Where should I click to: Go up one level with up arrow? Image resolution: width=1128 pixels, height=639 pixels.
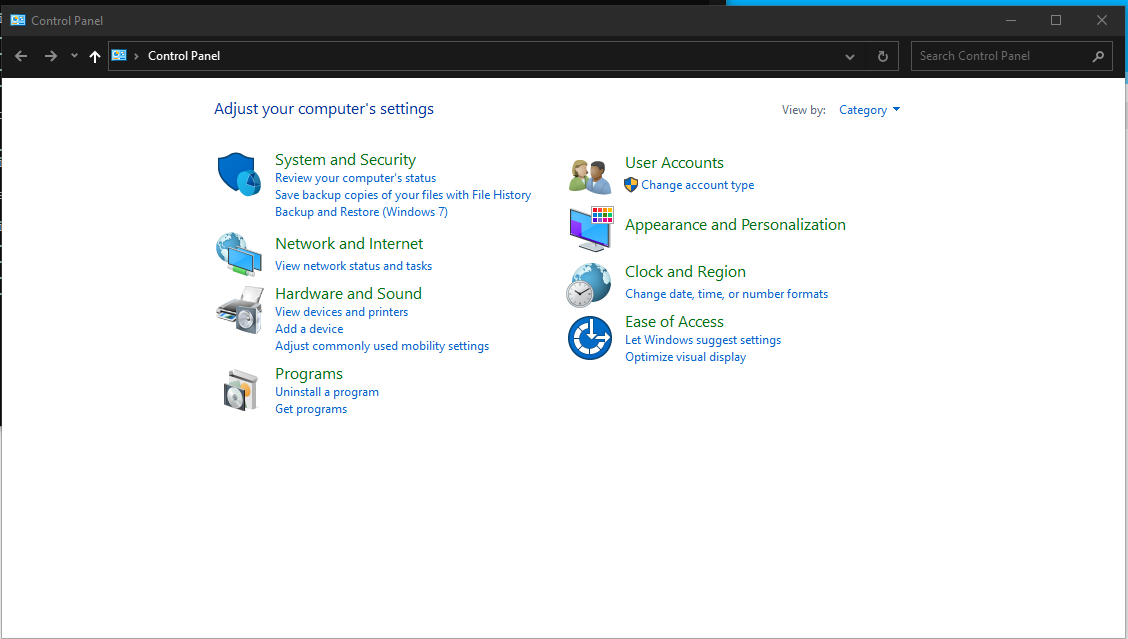95,56
